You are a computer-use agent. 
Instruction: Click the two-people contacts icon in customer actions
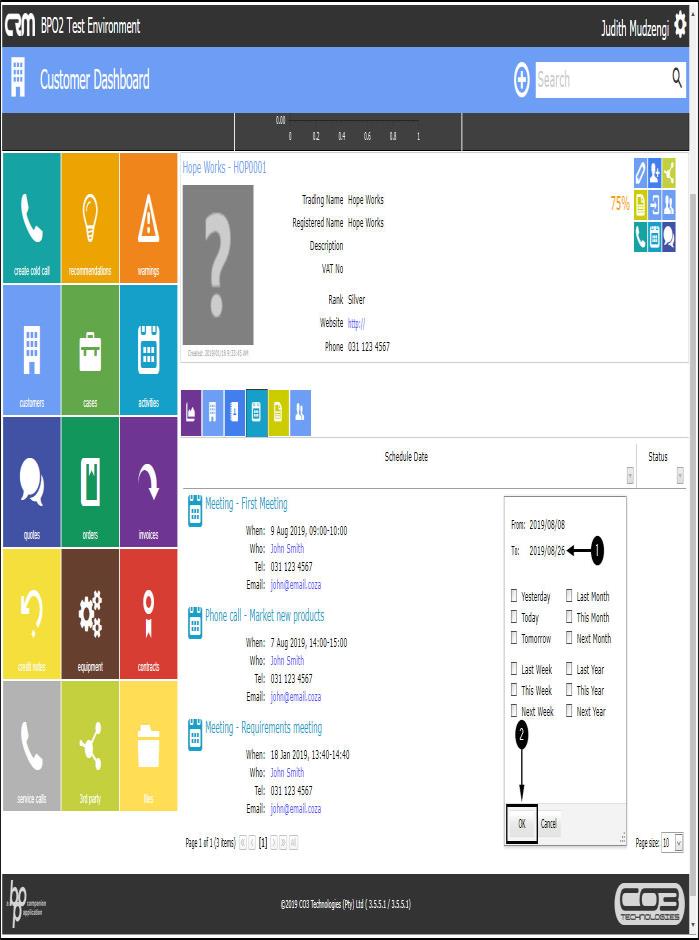point(669,206)
